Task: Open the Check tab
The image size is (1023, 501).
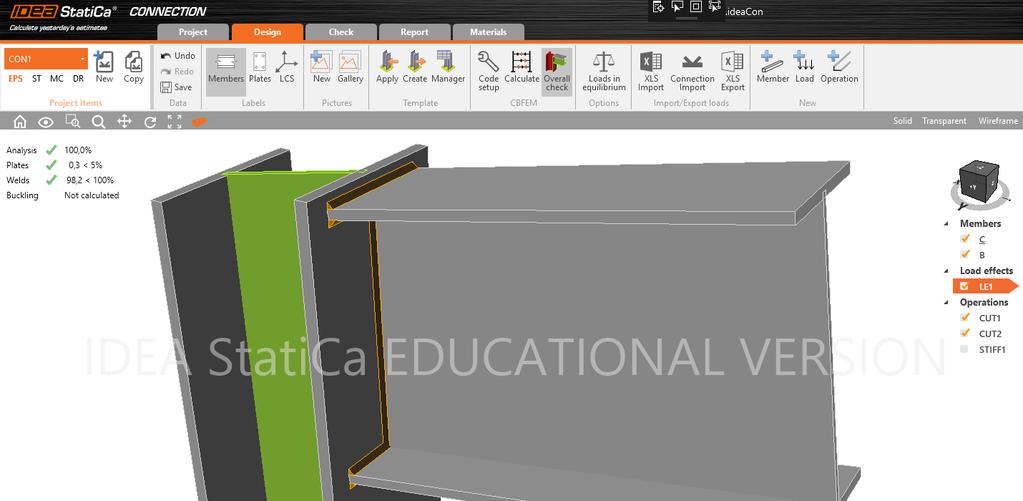Action: coord(341,32)
